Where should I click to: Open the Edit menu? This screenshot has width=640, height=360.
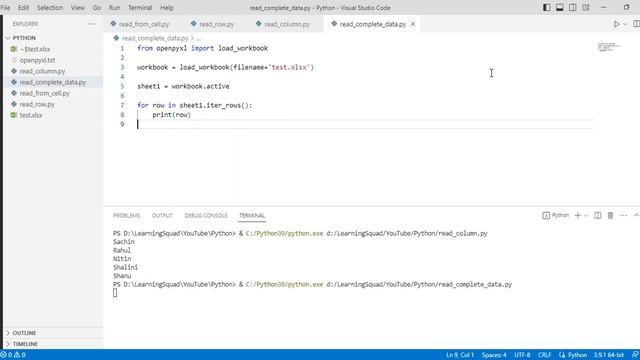(23, 7)
